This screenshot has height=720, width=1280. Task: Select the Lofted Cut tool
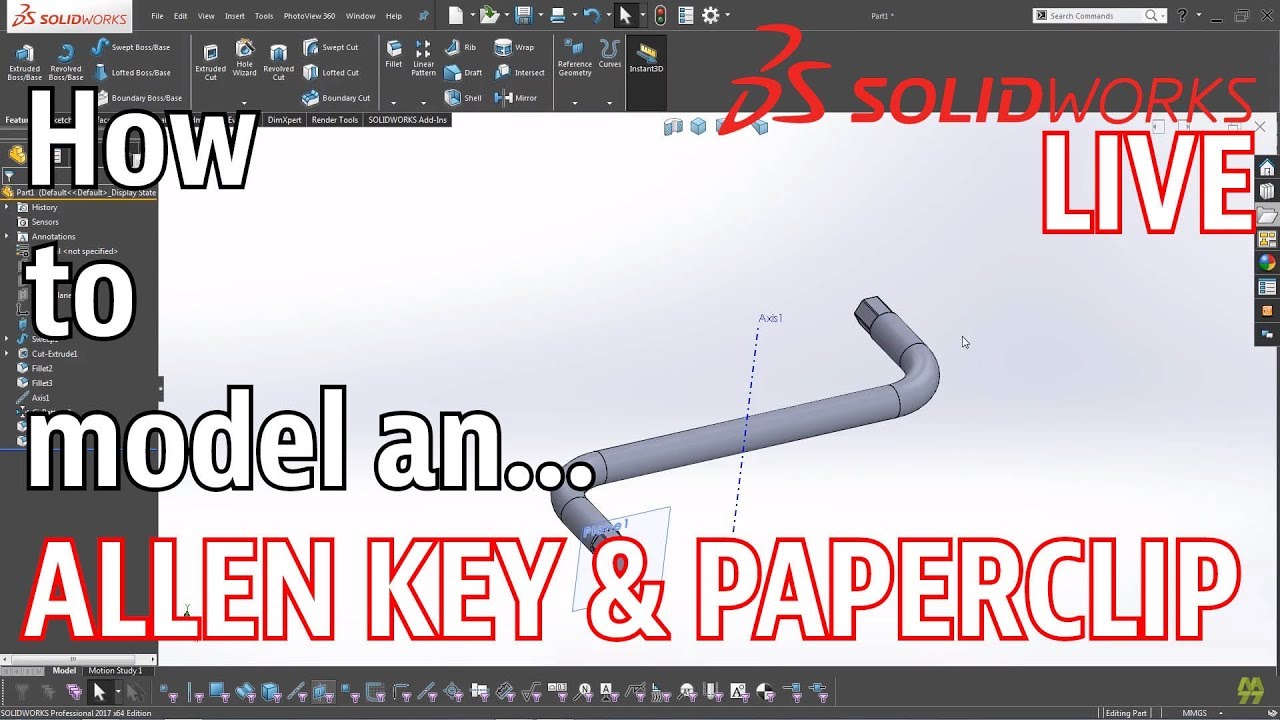click(x=331, y=73)
